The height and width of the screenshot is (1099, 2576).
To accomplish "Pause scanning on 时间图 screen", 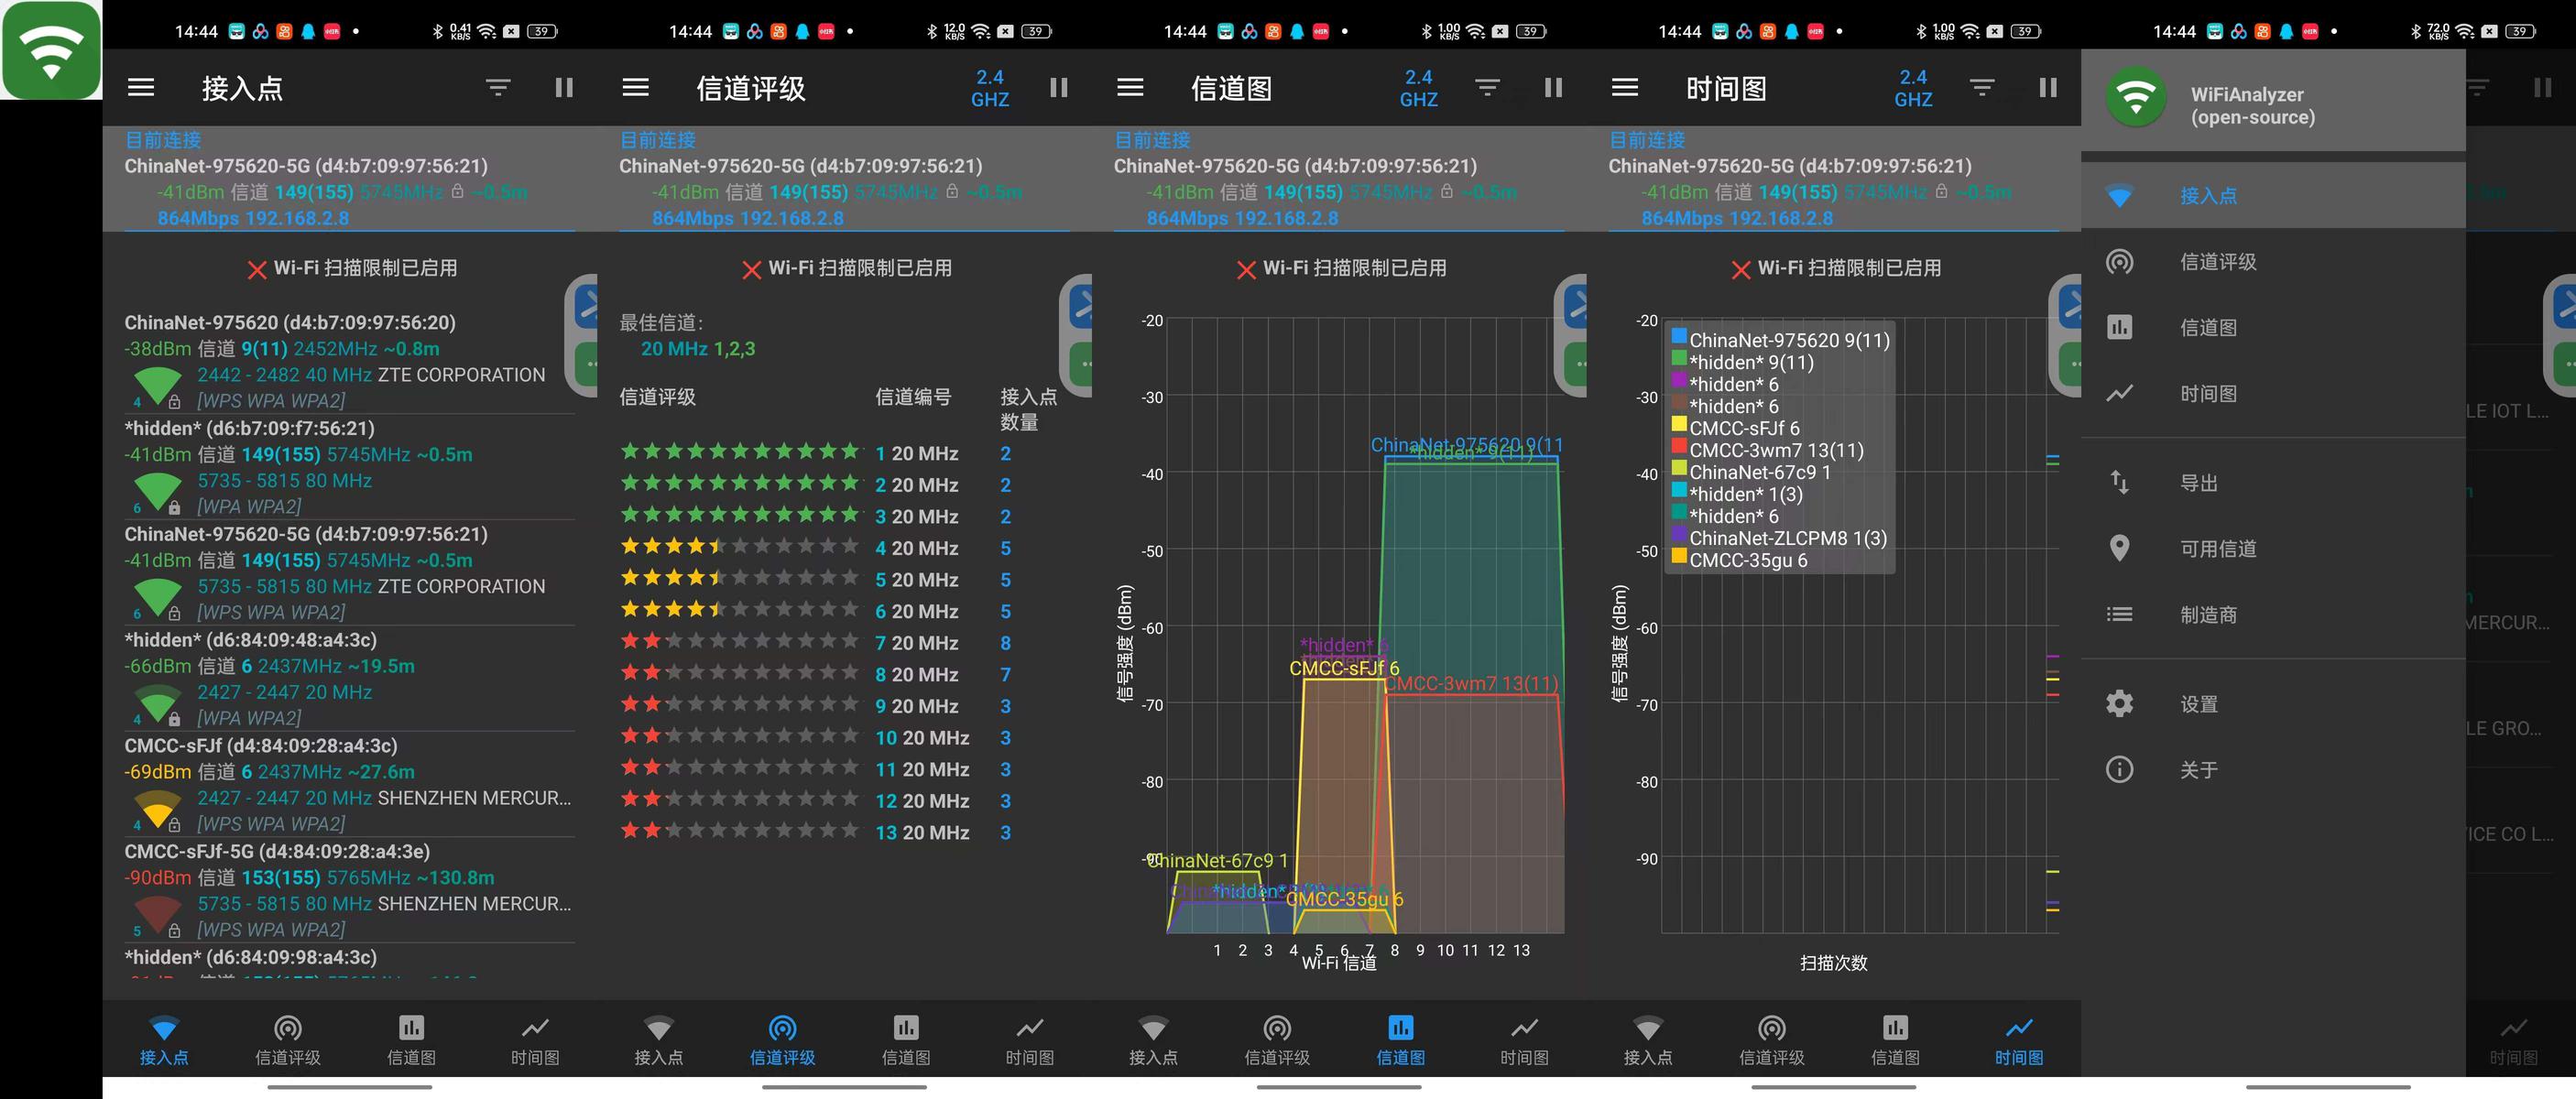I will (x=2048, y=88).
